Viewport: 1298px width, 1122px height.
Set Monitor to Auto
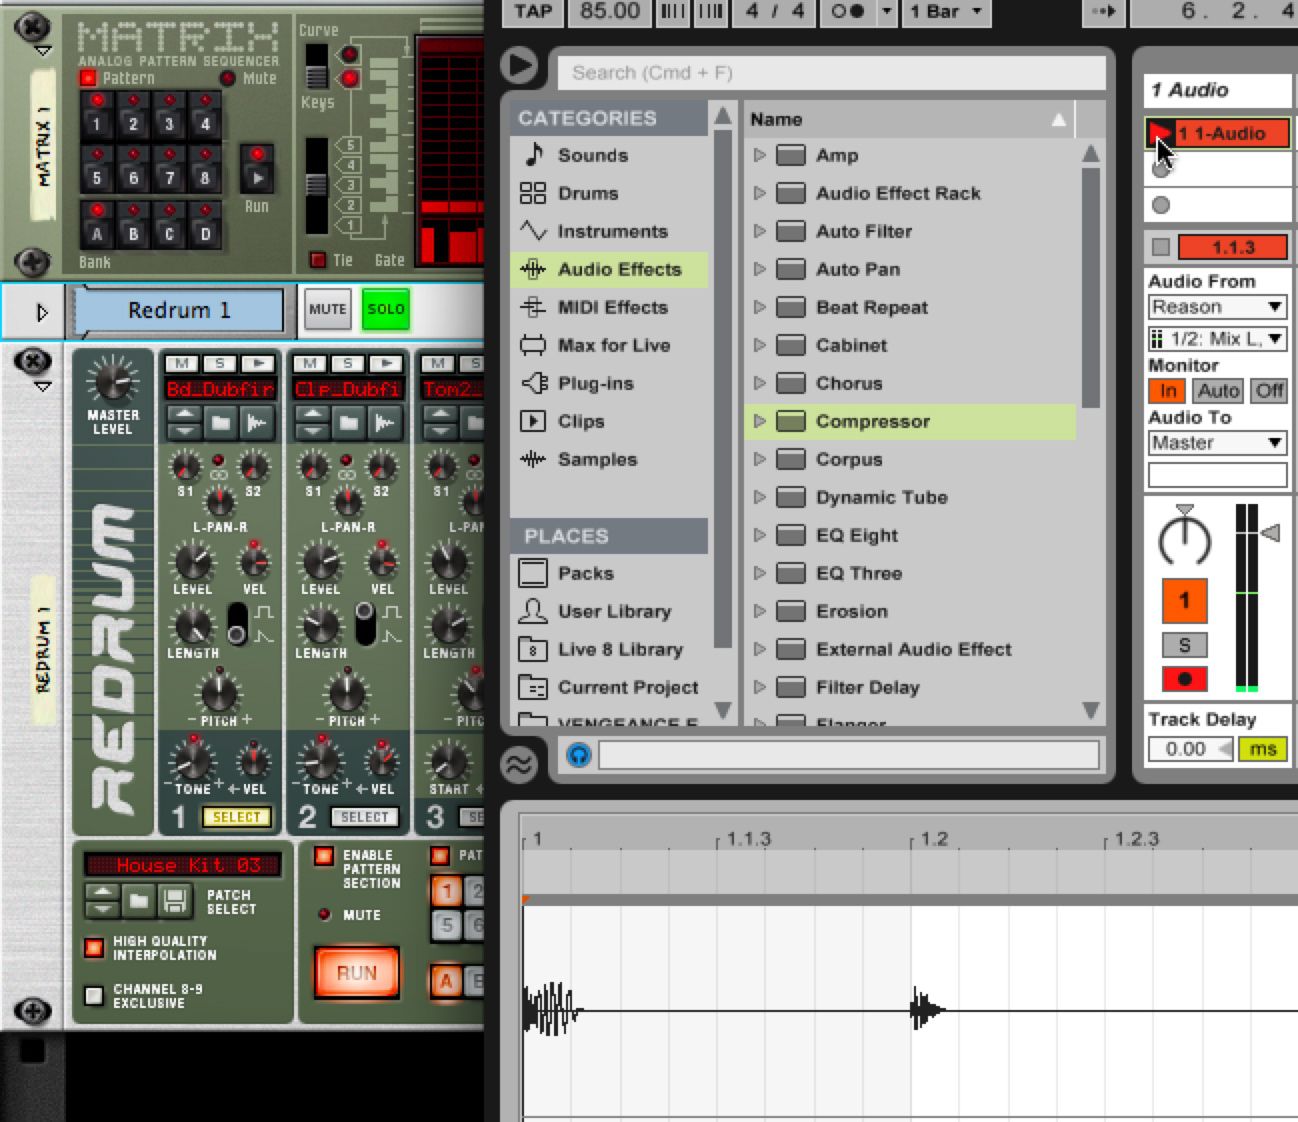pyautogui.click(x=1218, y=391)
